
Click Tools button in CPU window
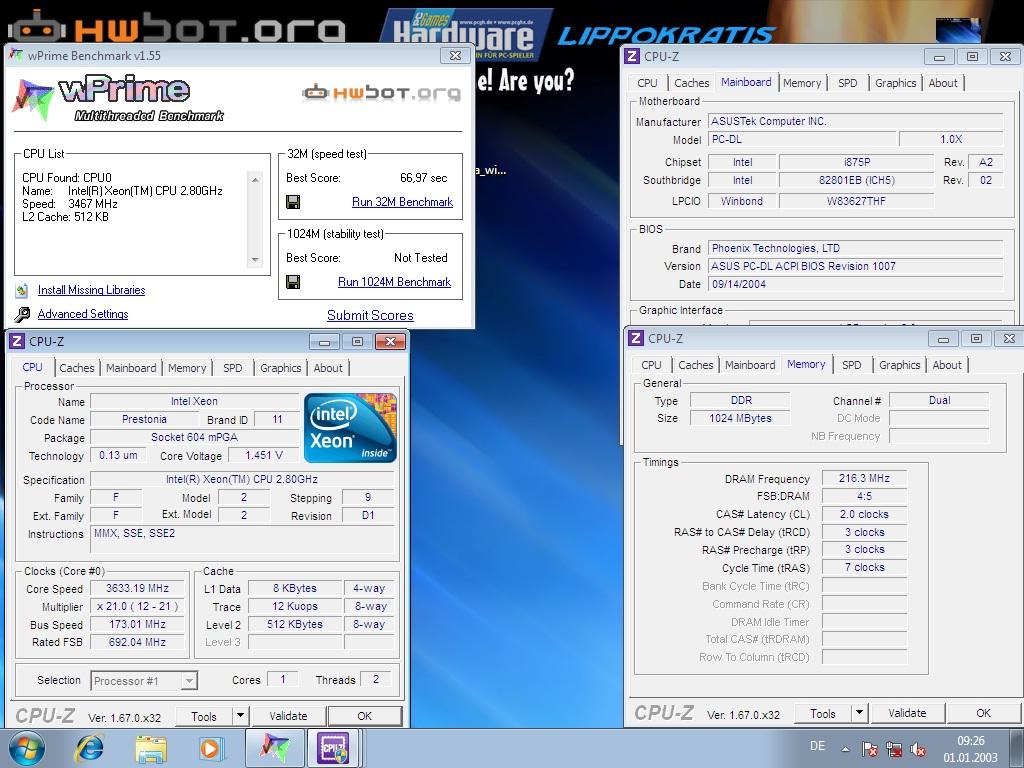(204, 716)
